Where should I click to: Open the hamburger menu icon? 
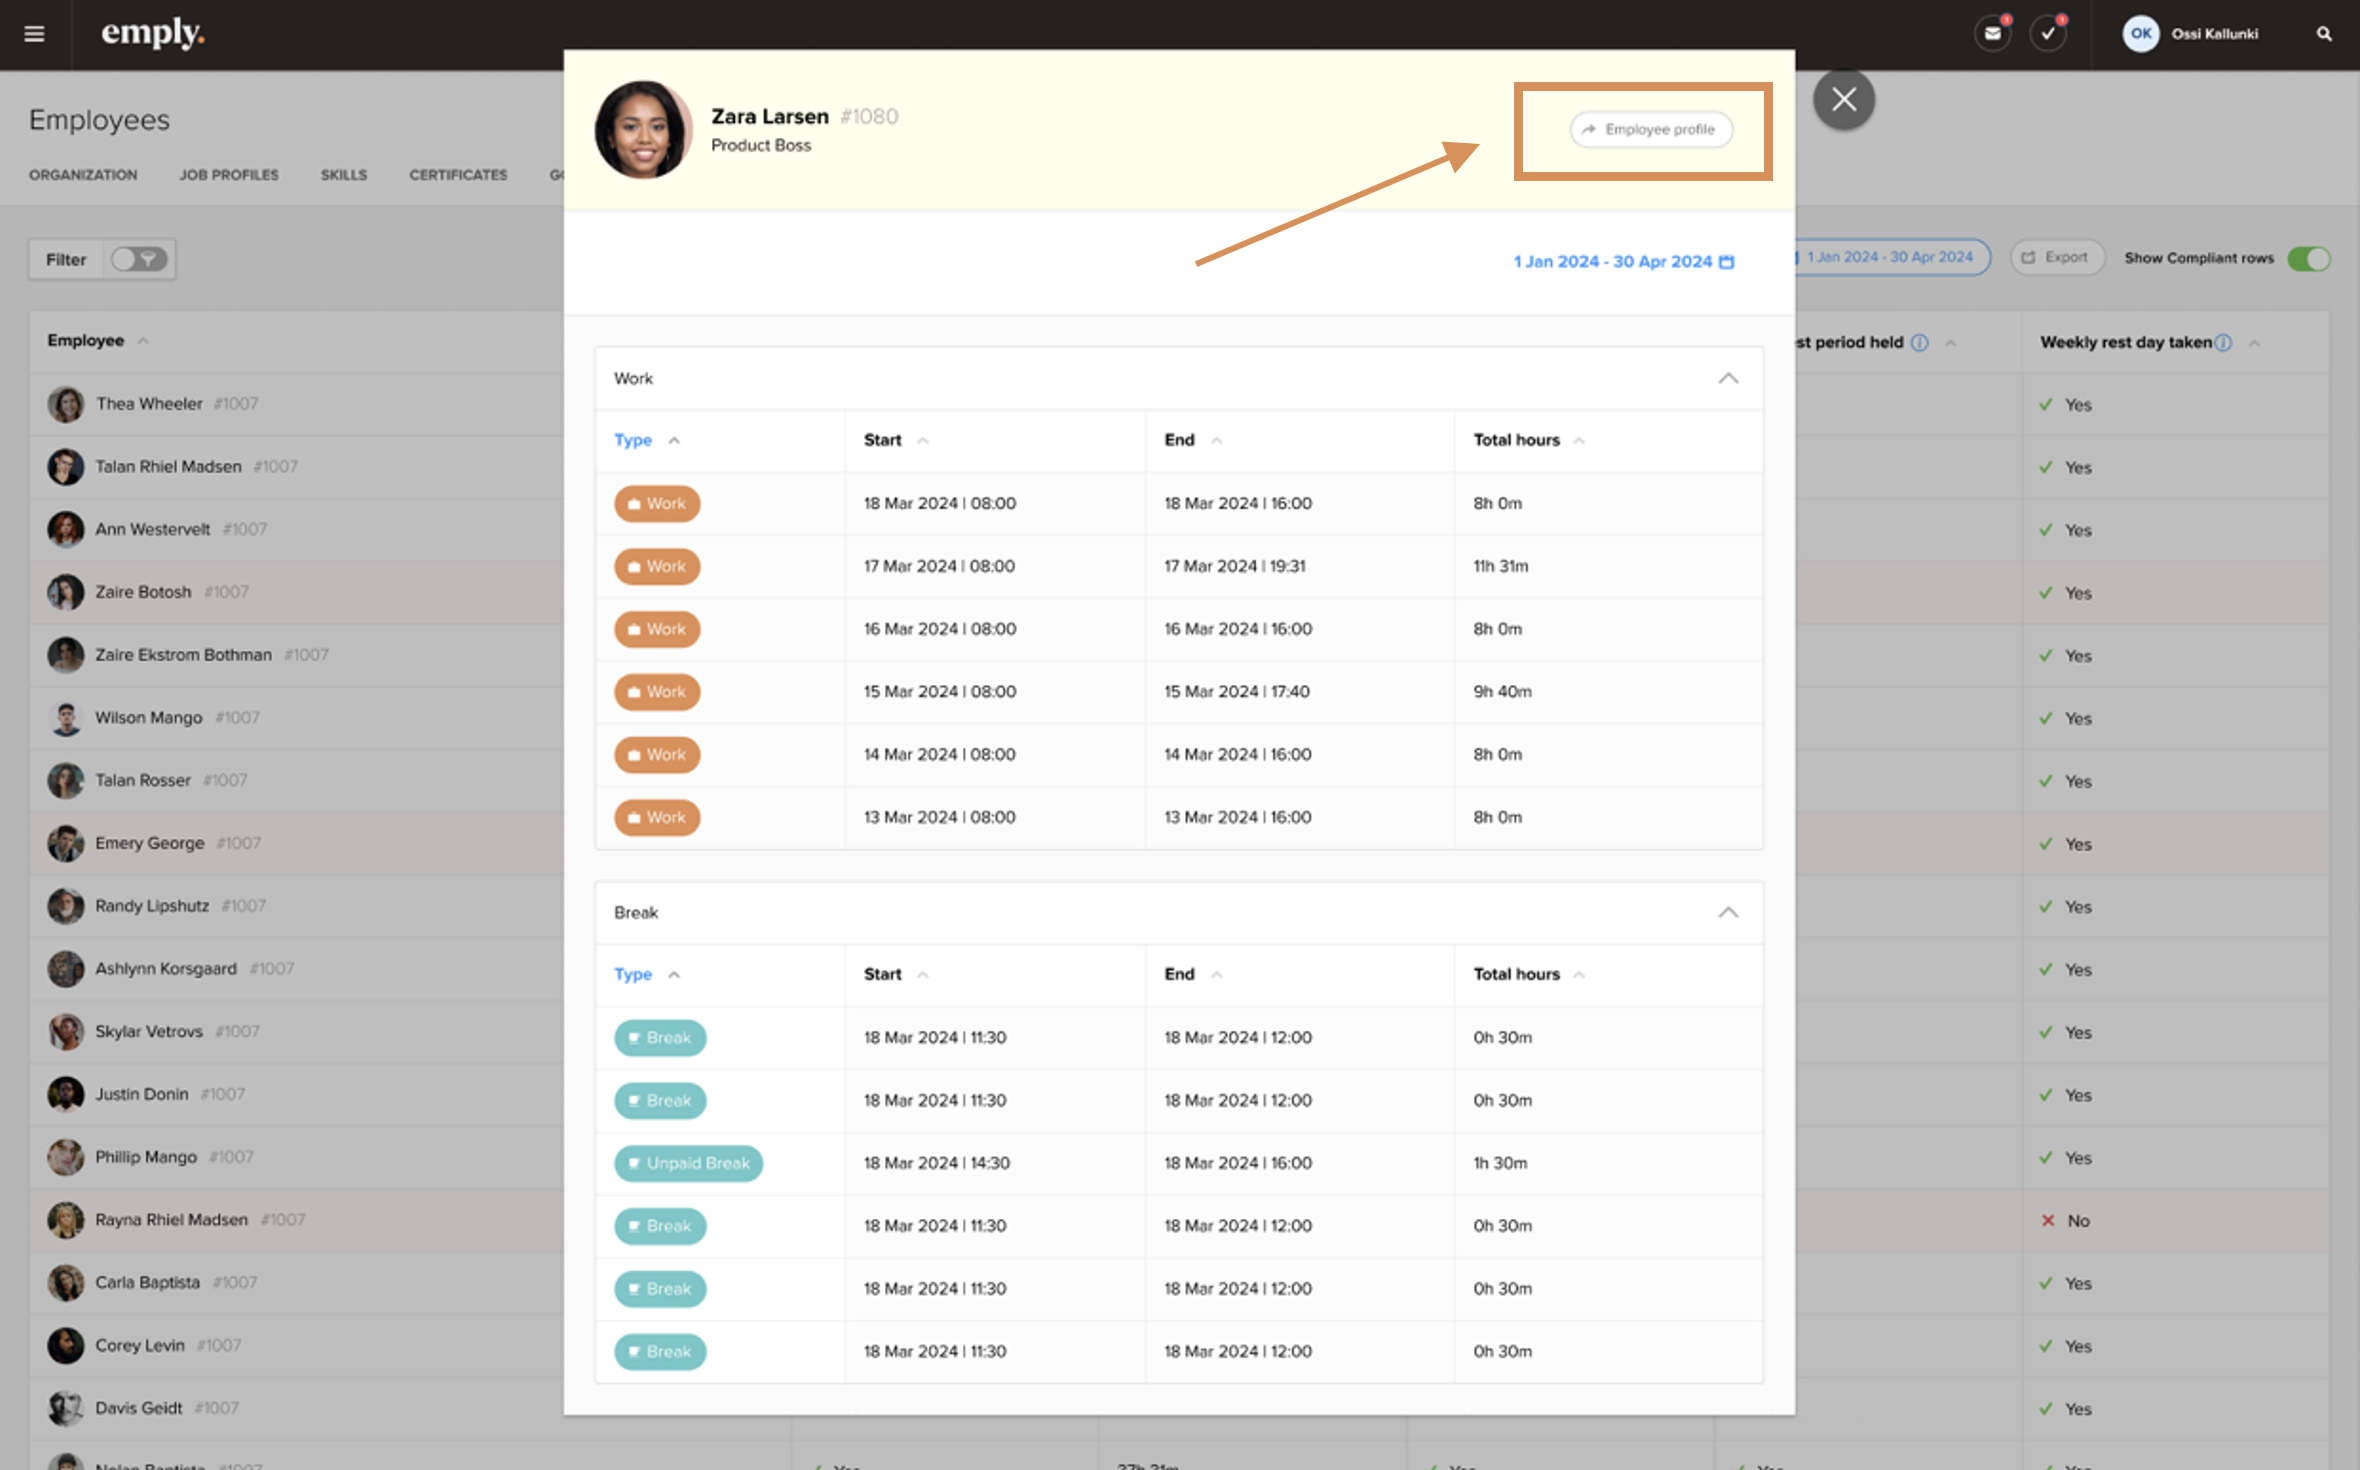point(34,34)
